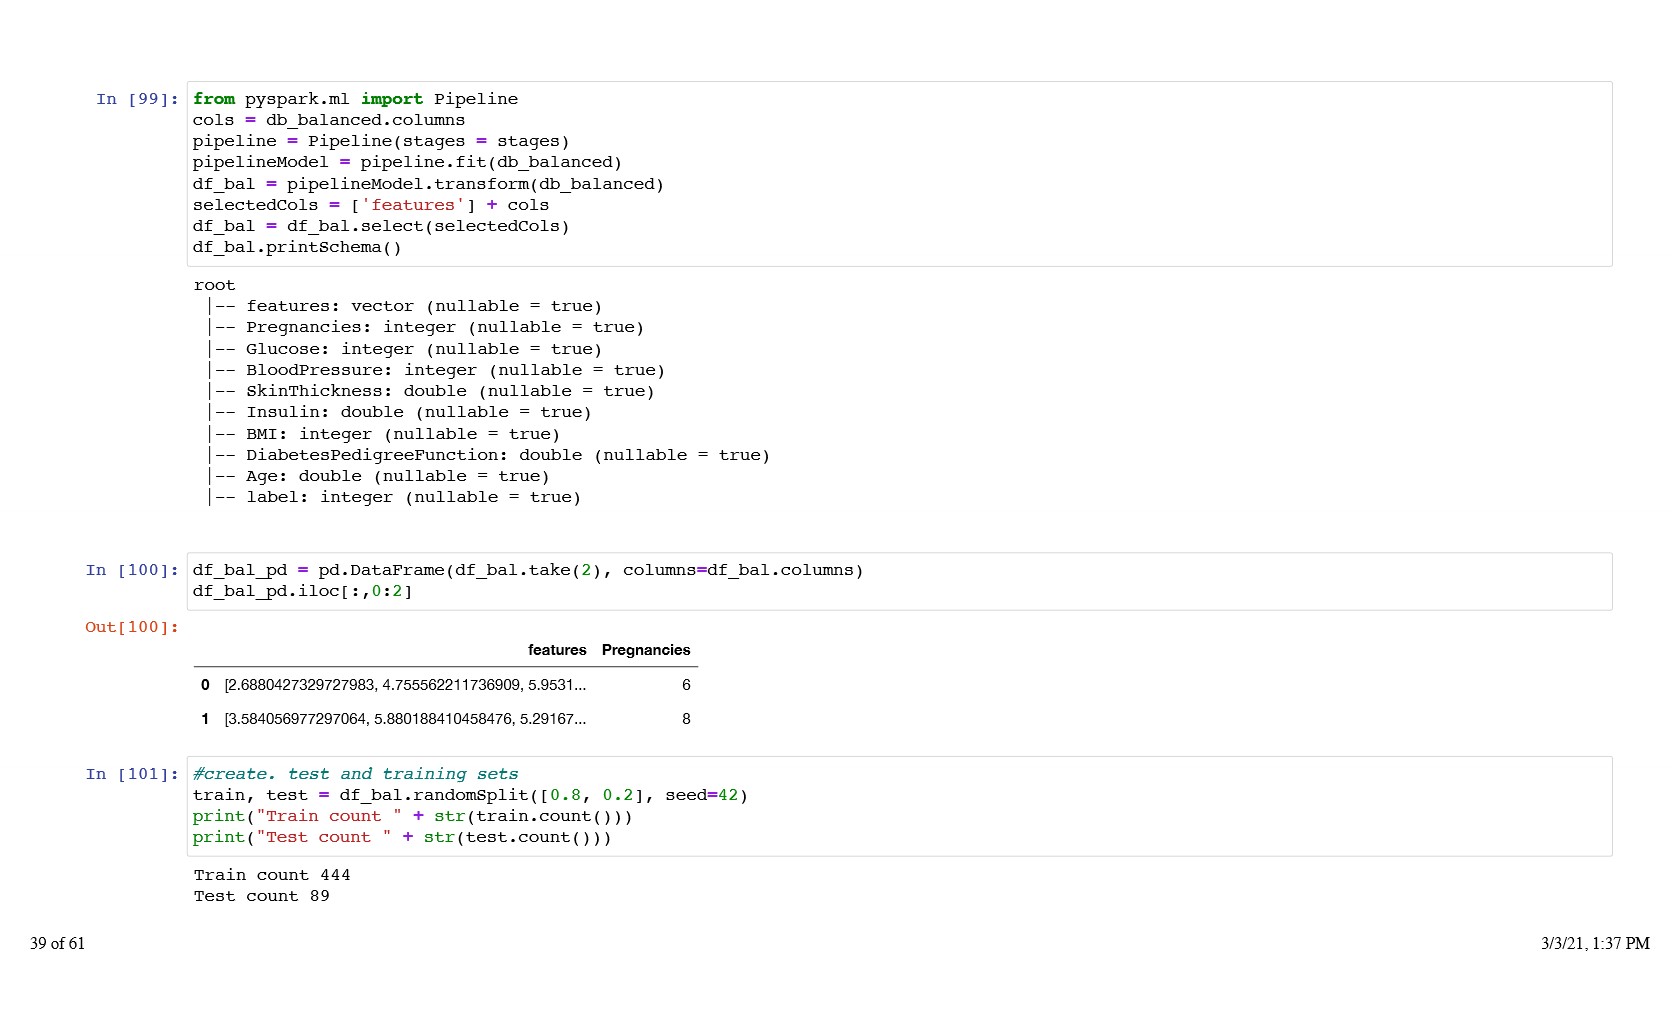Click the Pregnancies value 6 cell
Screen dimensions: 1680x1020
click(x=686, y=685)
